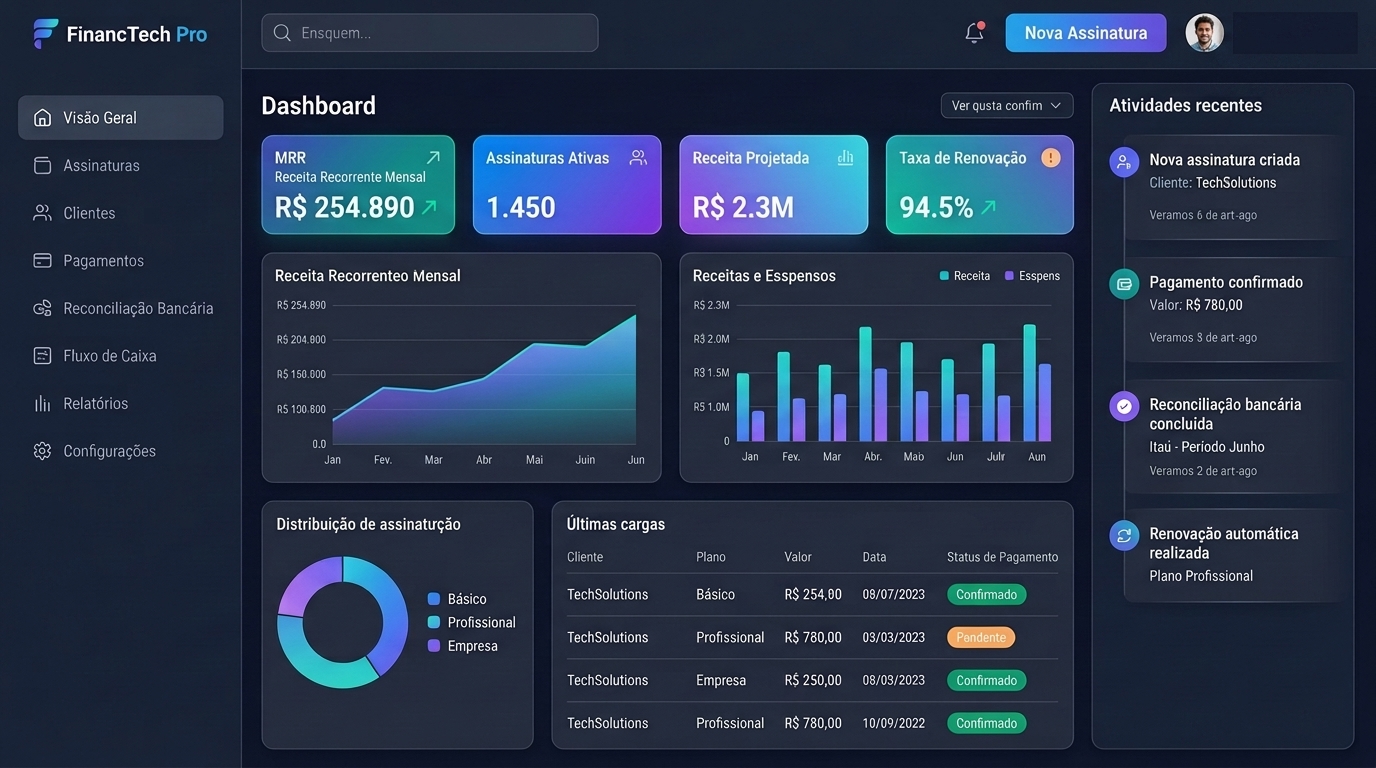Click the Assinaturas sidebar icon
The image size is (1376, 768).
click(x=42, y=165)
